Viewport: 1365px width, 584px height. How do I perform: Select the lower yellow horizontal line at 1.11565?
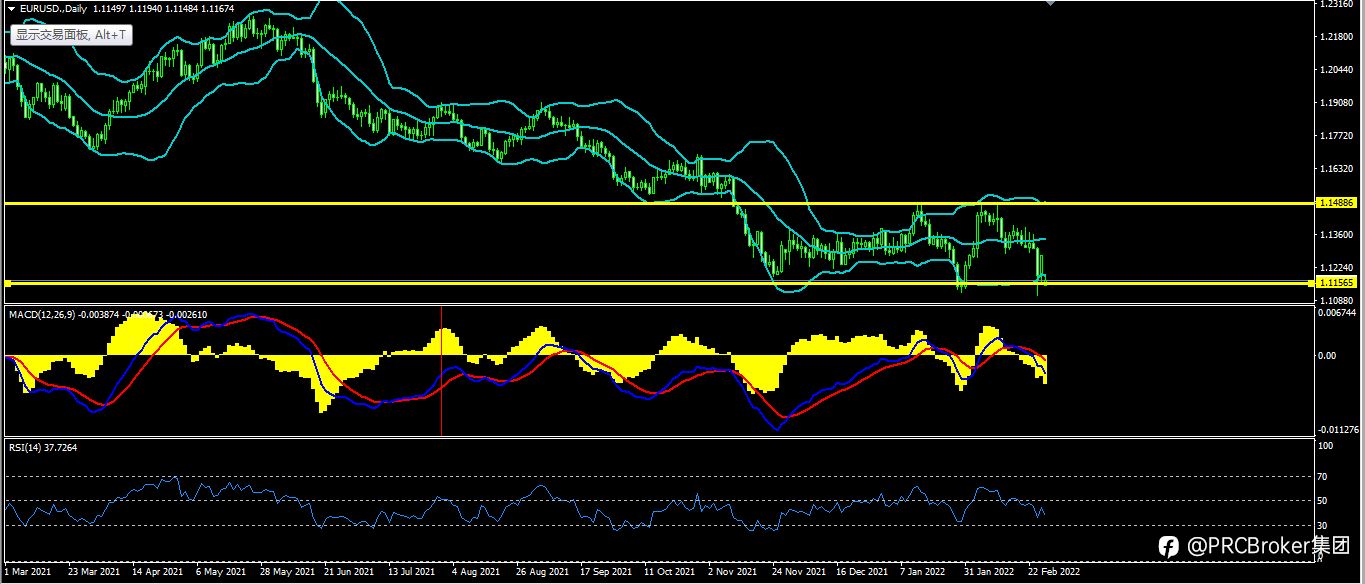click(x=658, y=283)
